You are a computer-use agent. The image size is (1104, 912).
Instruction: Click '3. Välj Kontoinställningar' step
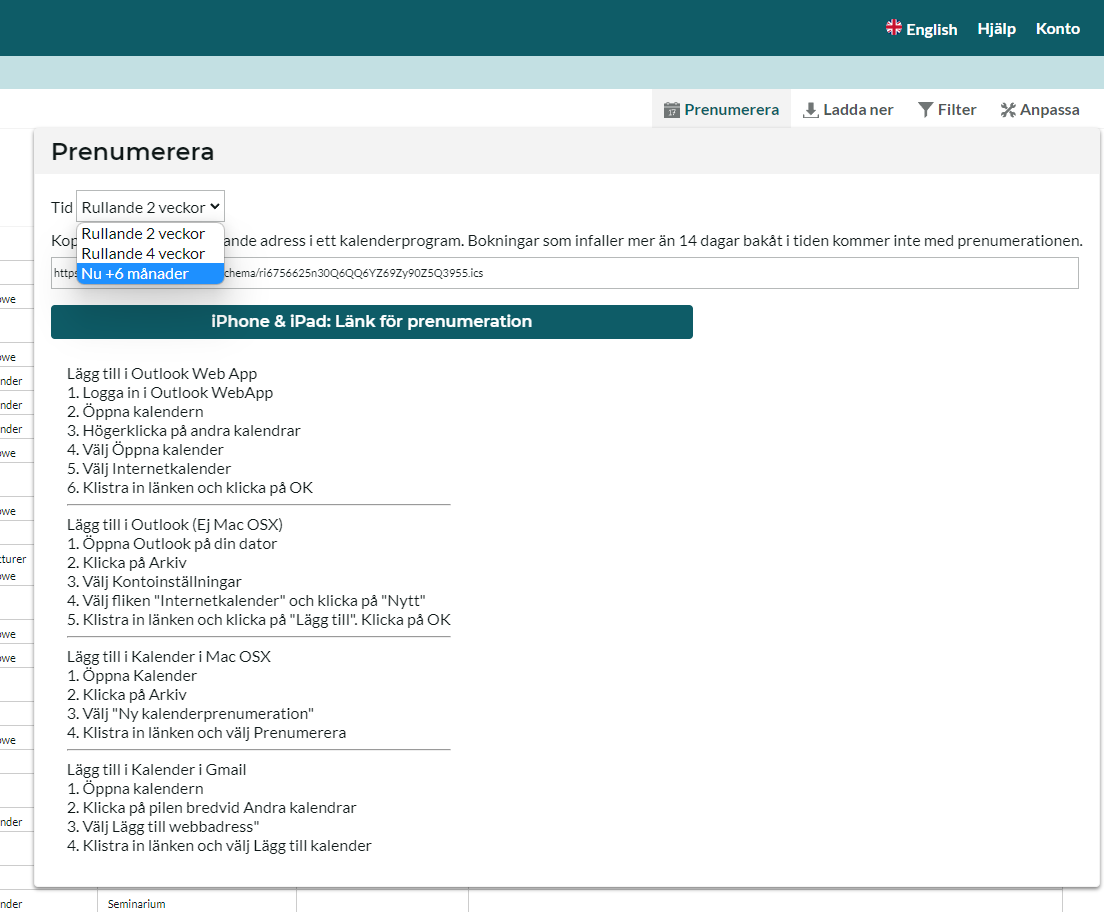(x=154, y=582)
